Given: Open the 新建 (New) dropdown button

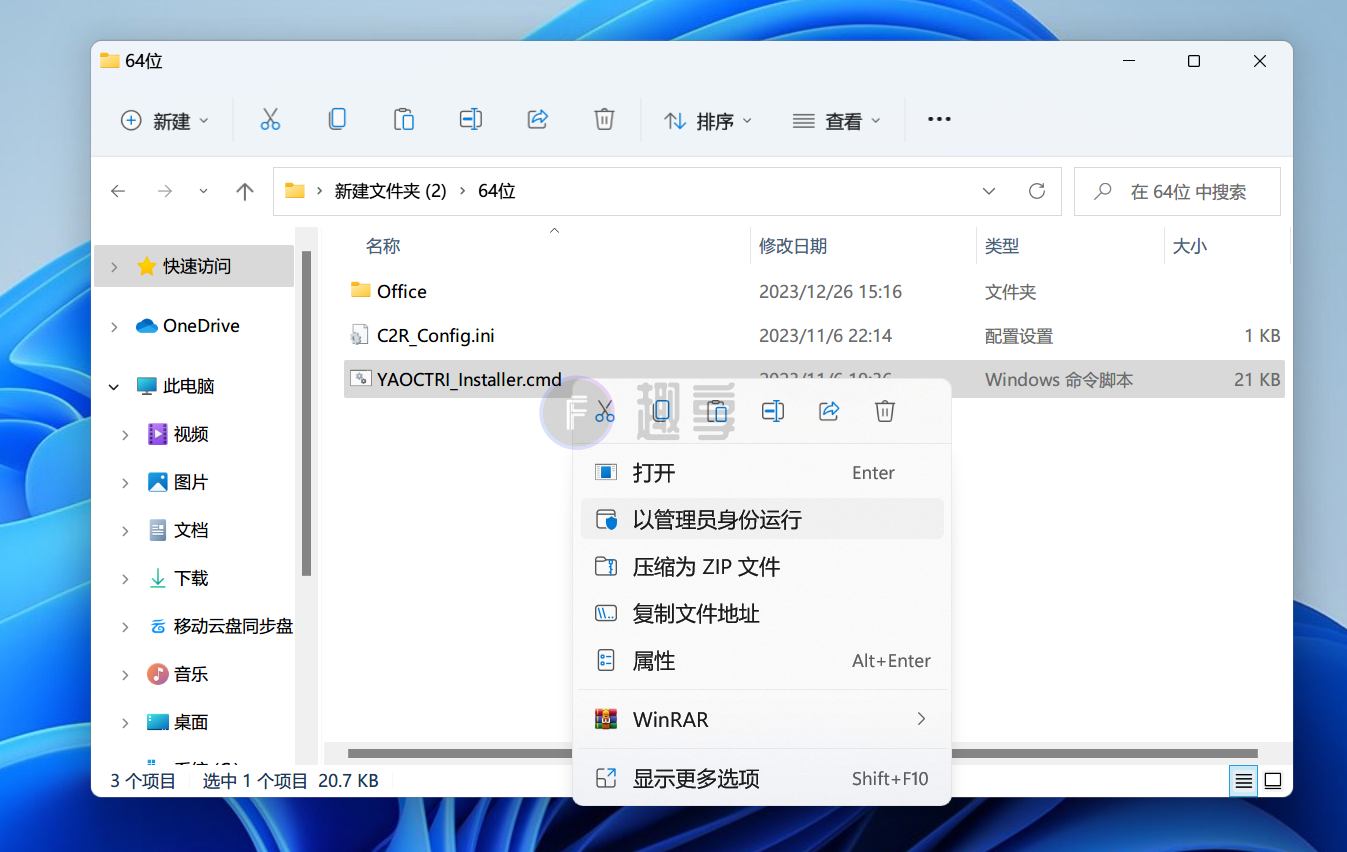Looking at the screenshot, I should (x=165, y=120).
